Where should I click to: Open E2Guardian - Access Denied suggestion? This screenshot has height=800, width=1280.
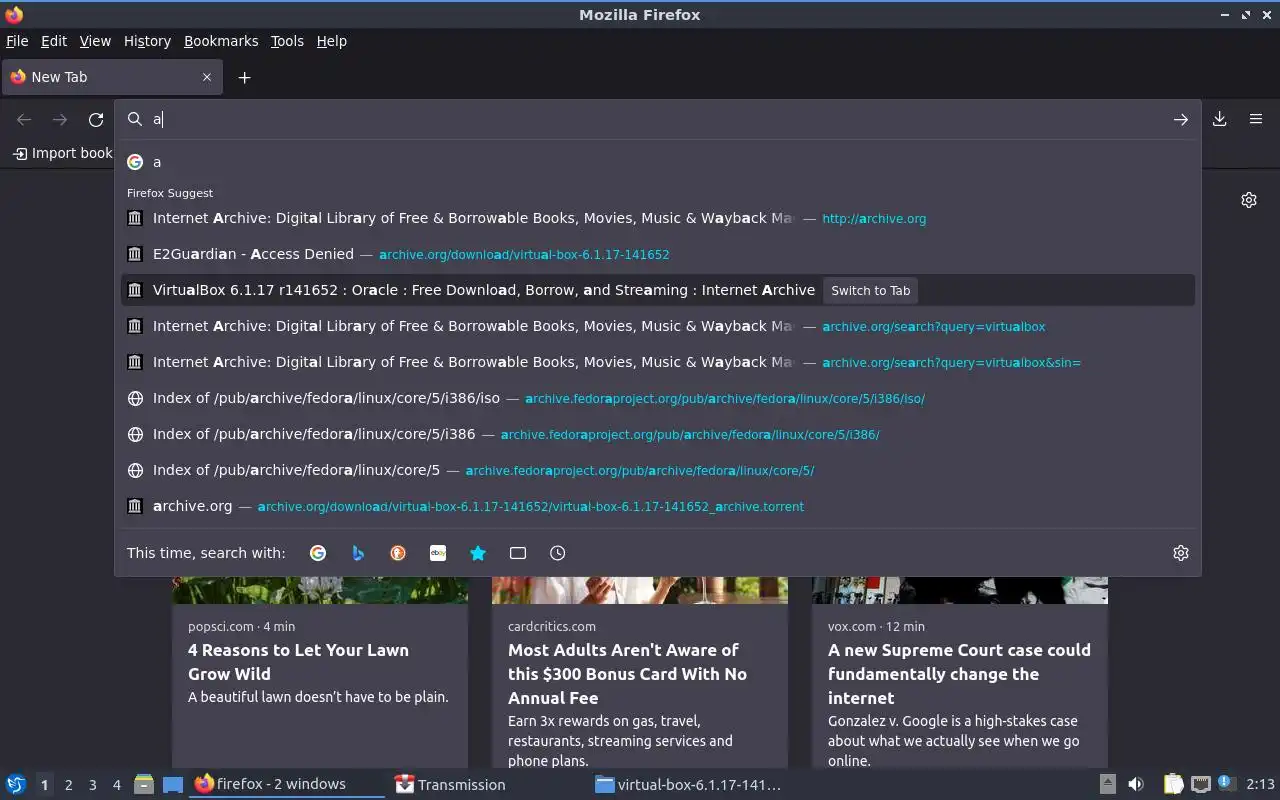[658, 254]
